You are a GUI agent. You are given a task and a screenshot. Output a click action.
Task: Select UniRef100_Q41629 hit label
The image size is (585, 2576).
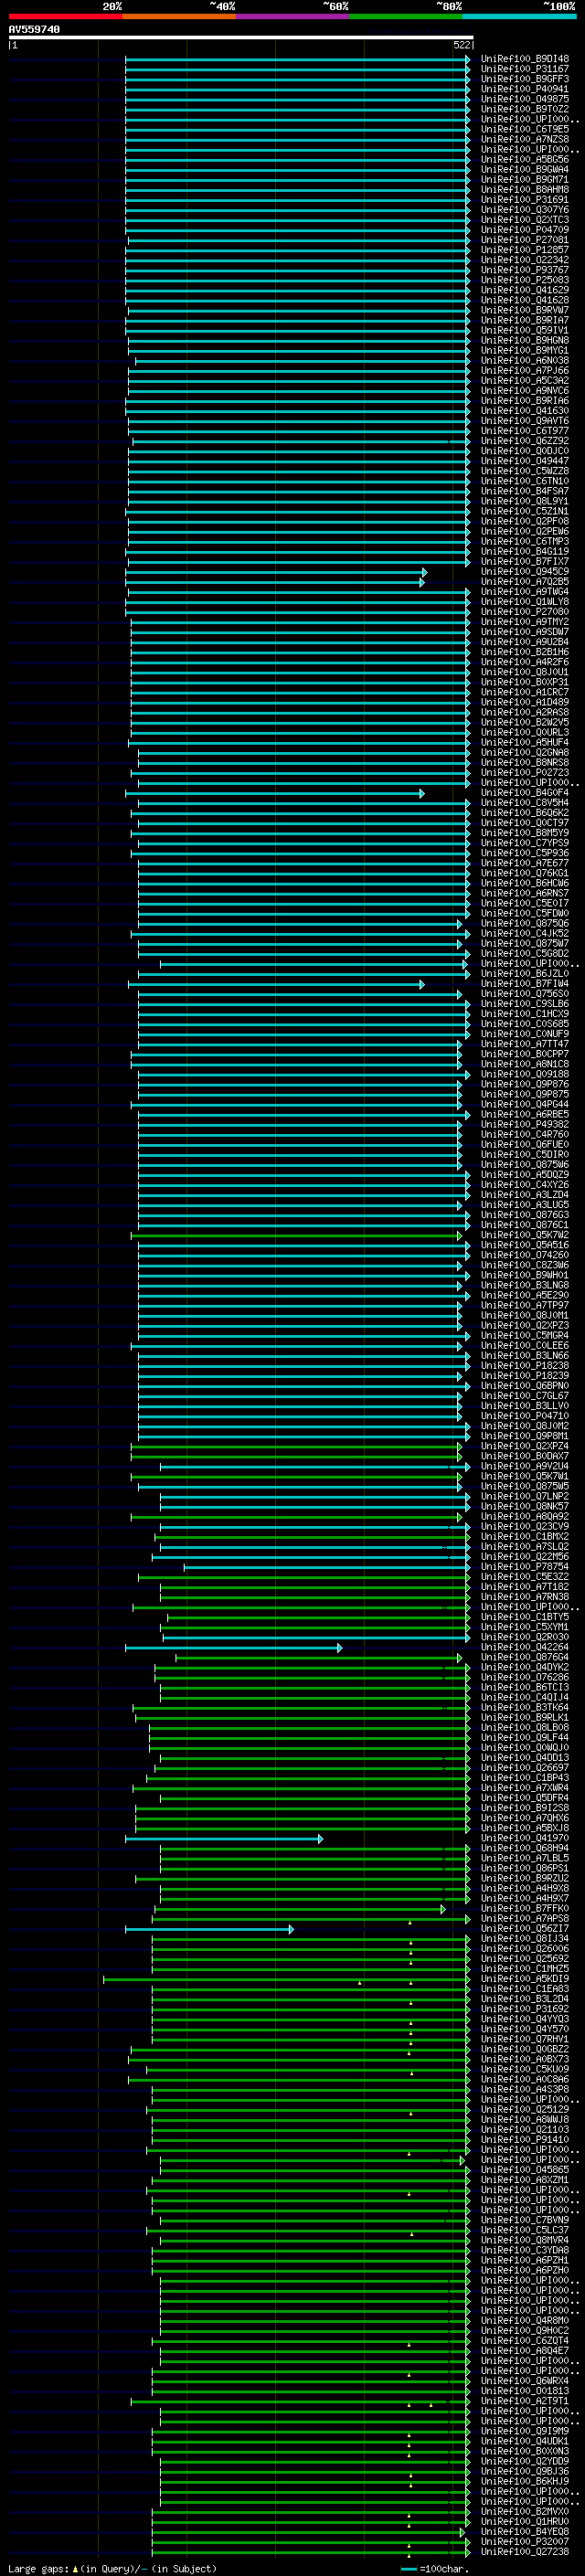click(524, 290)
